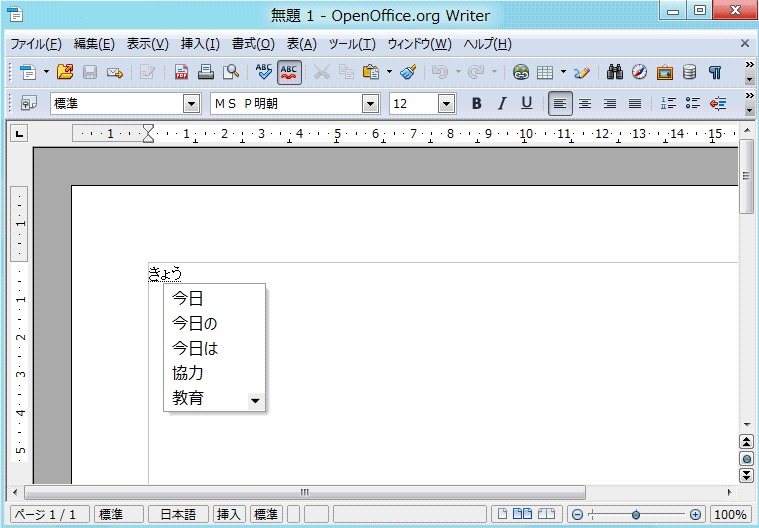
Task: Run Spelling and Grammar check icon
Action: 264,73
